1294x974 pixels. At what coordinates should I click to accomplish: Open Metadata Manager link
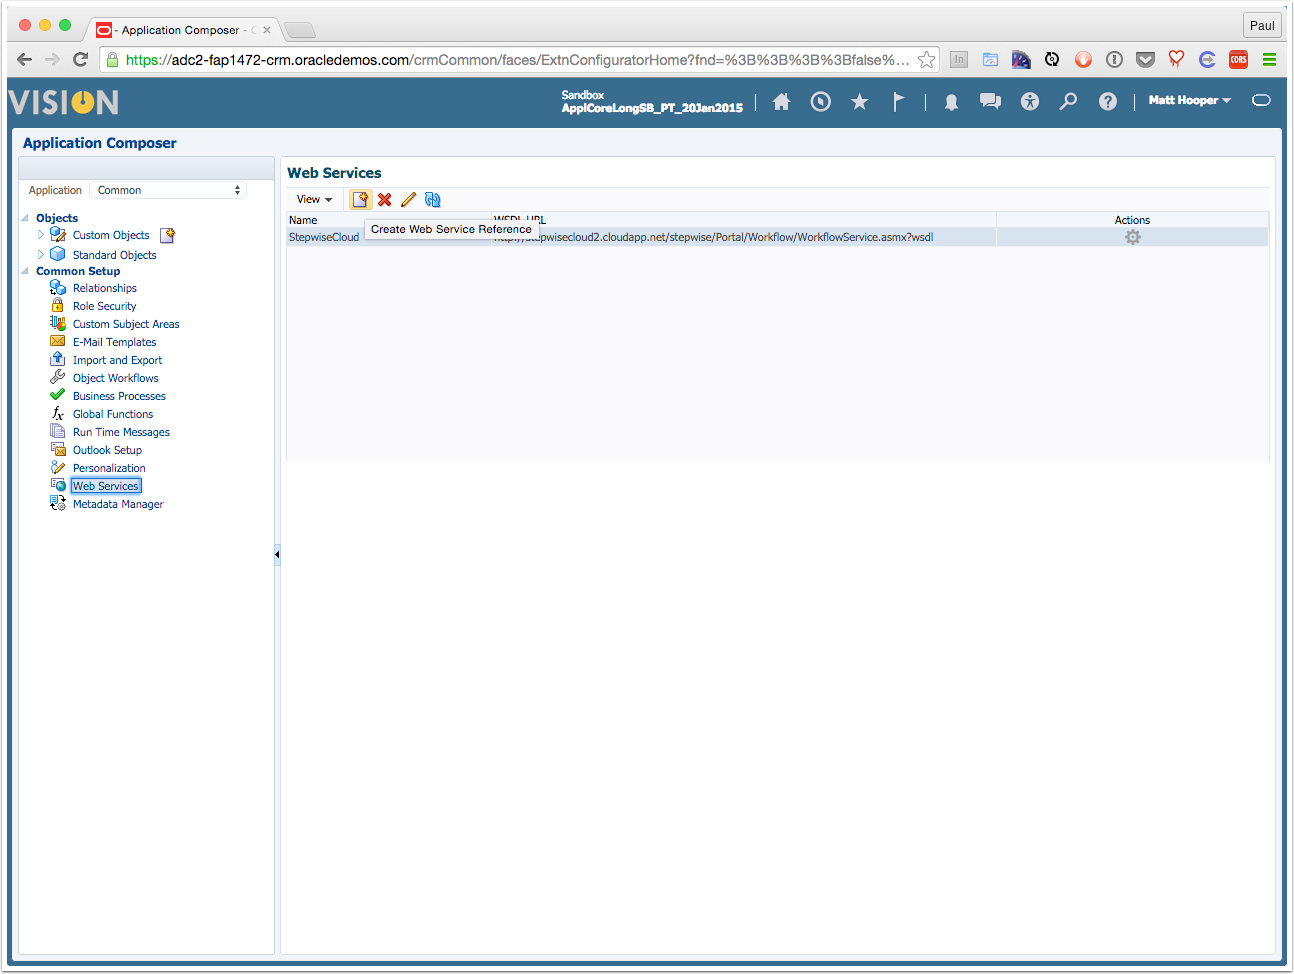pos(118,504)
